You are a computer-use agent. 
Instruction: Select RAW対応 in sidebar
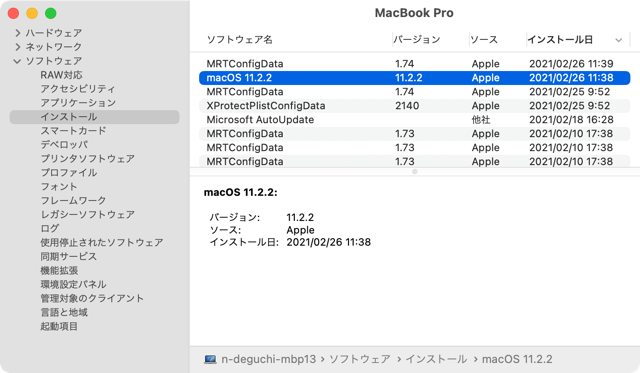pyautogui.click(x=61, y=75)
